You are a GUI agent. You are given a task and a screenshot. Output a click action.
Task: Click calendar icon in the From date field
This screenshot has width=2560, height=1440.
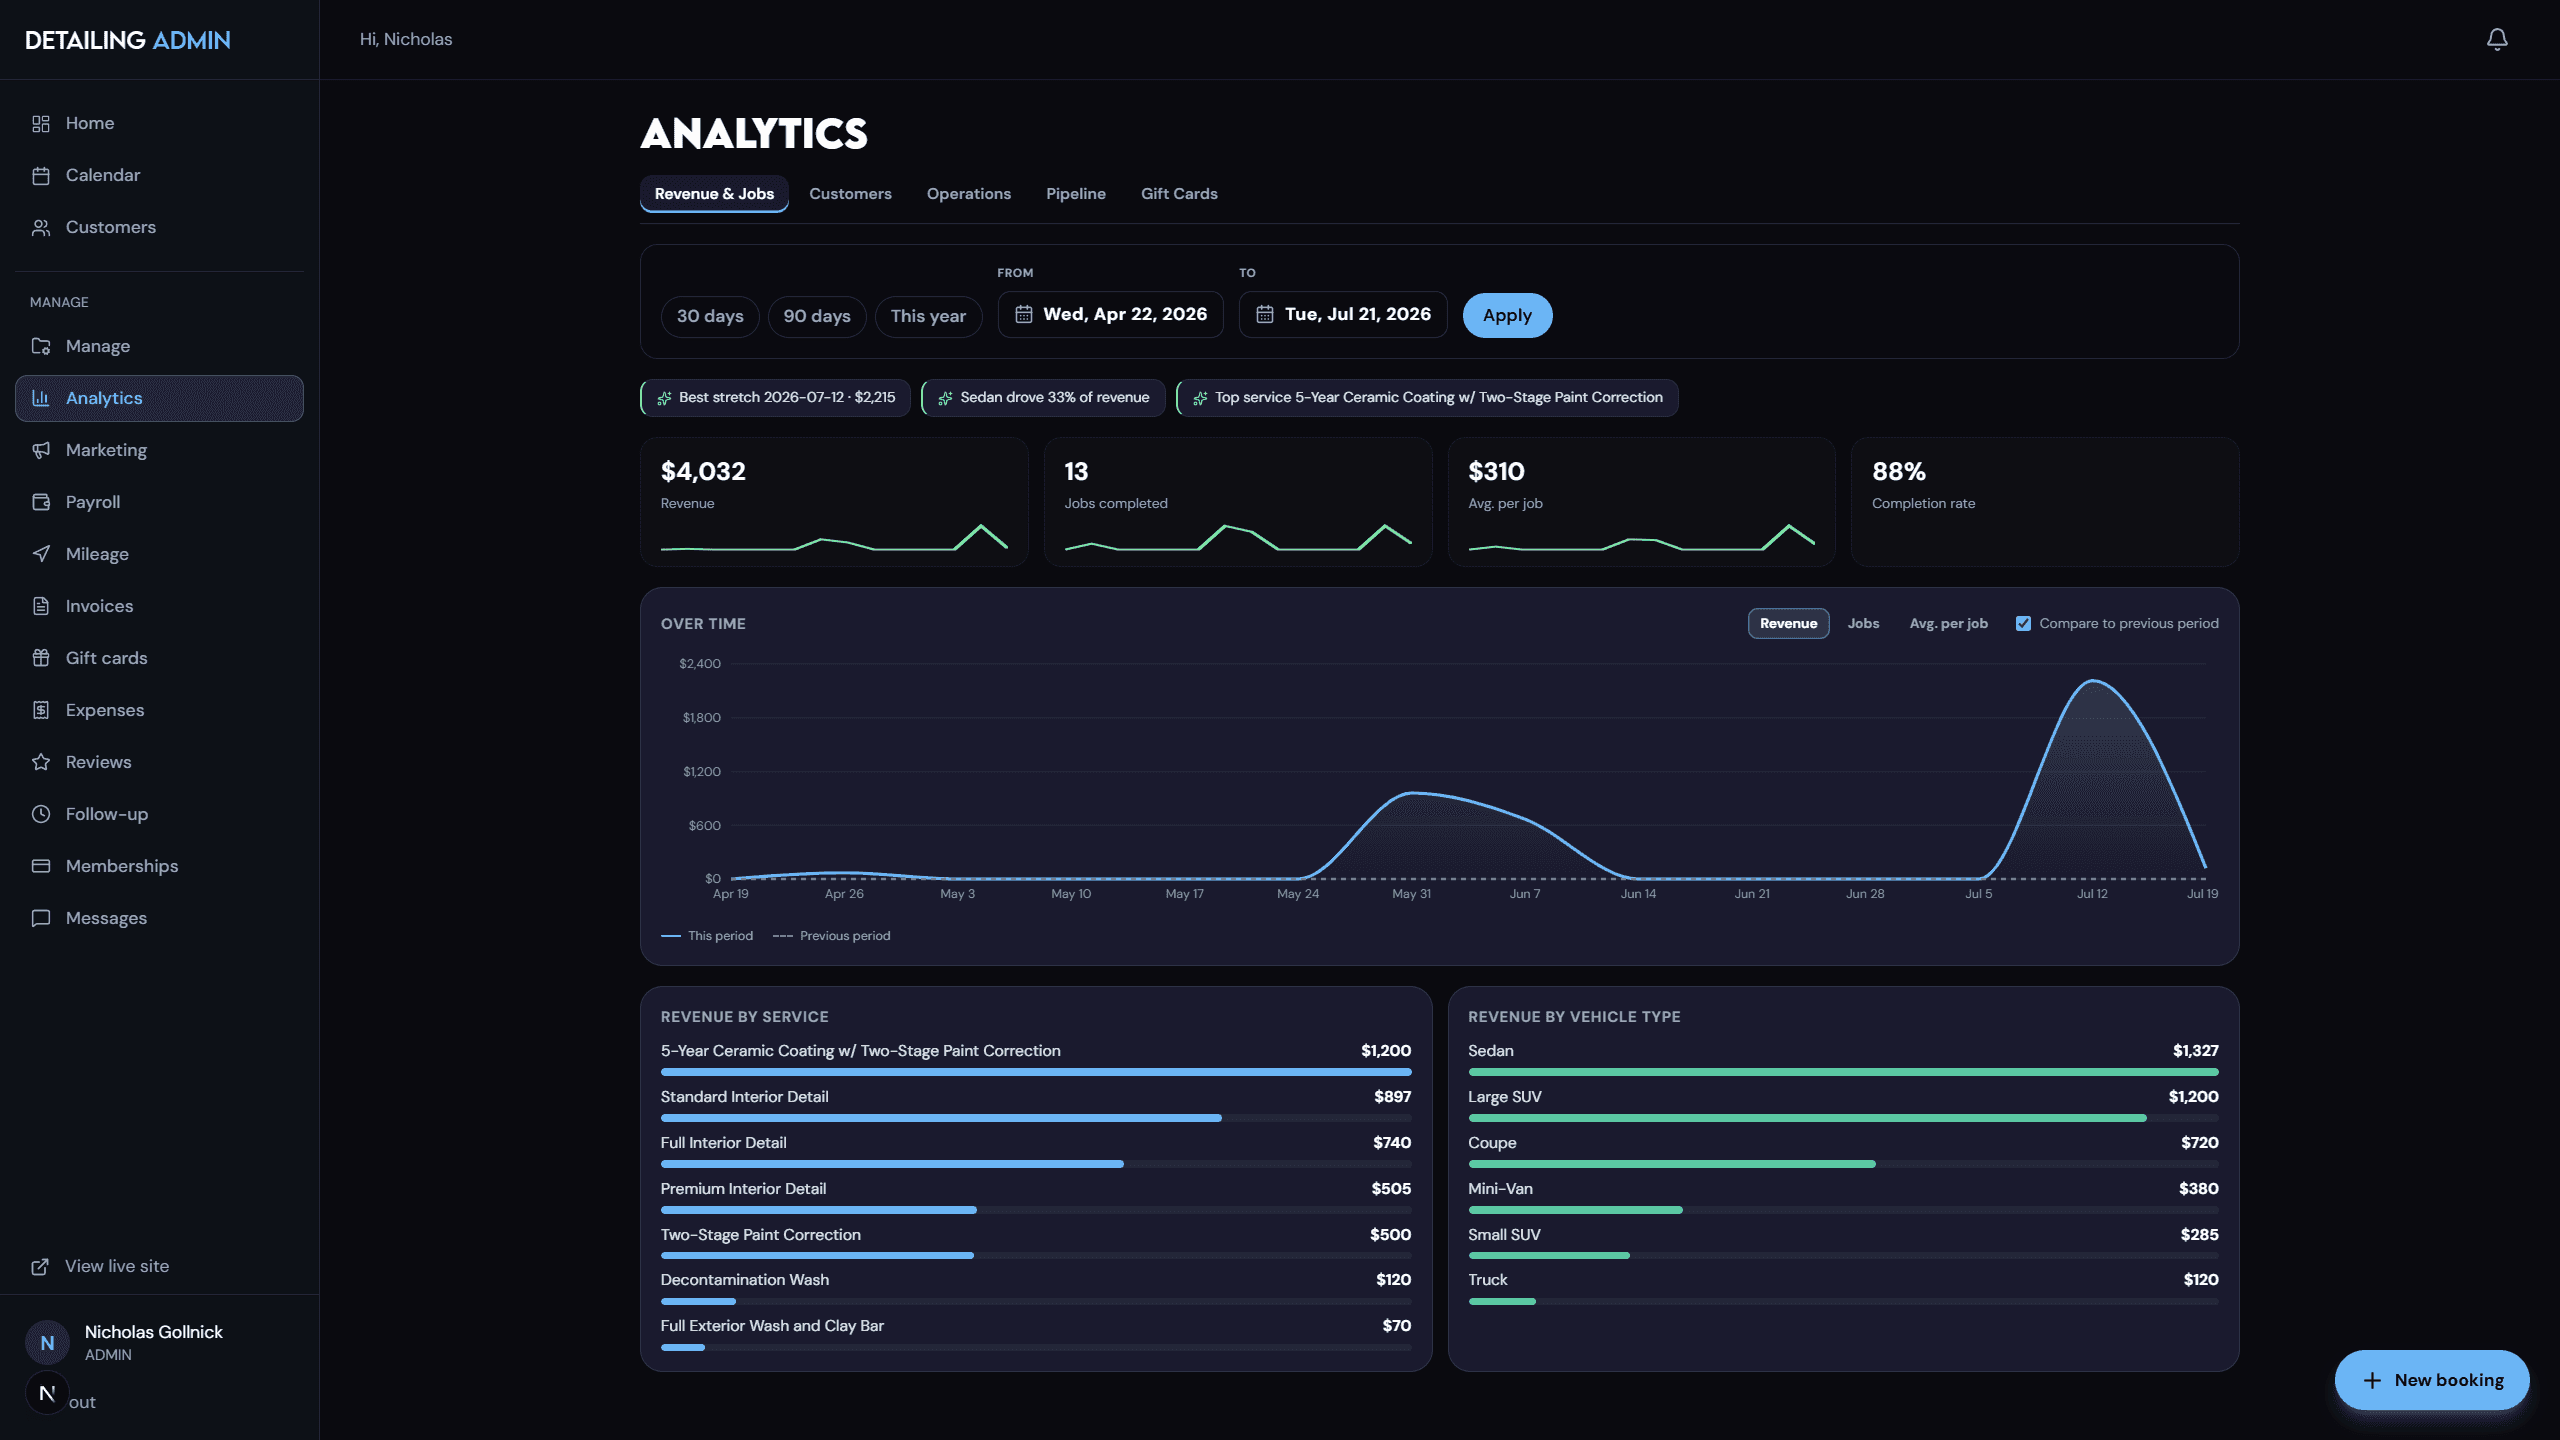pos(1024,314)
